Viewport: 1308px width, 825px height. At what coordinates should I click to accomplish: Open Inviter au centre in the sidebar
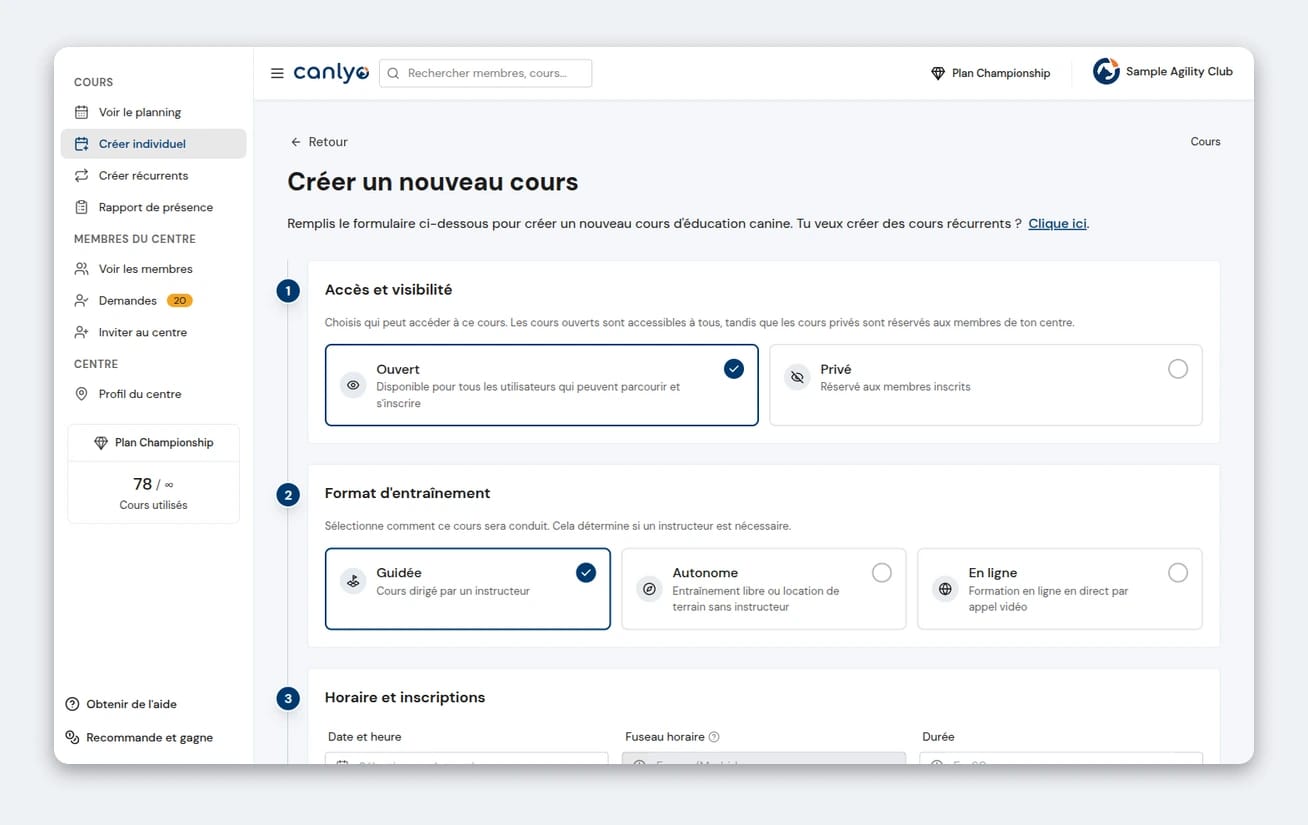coord(153,332)
